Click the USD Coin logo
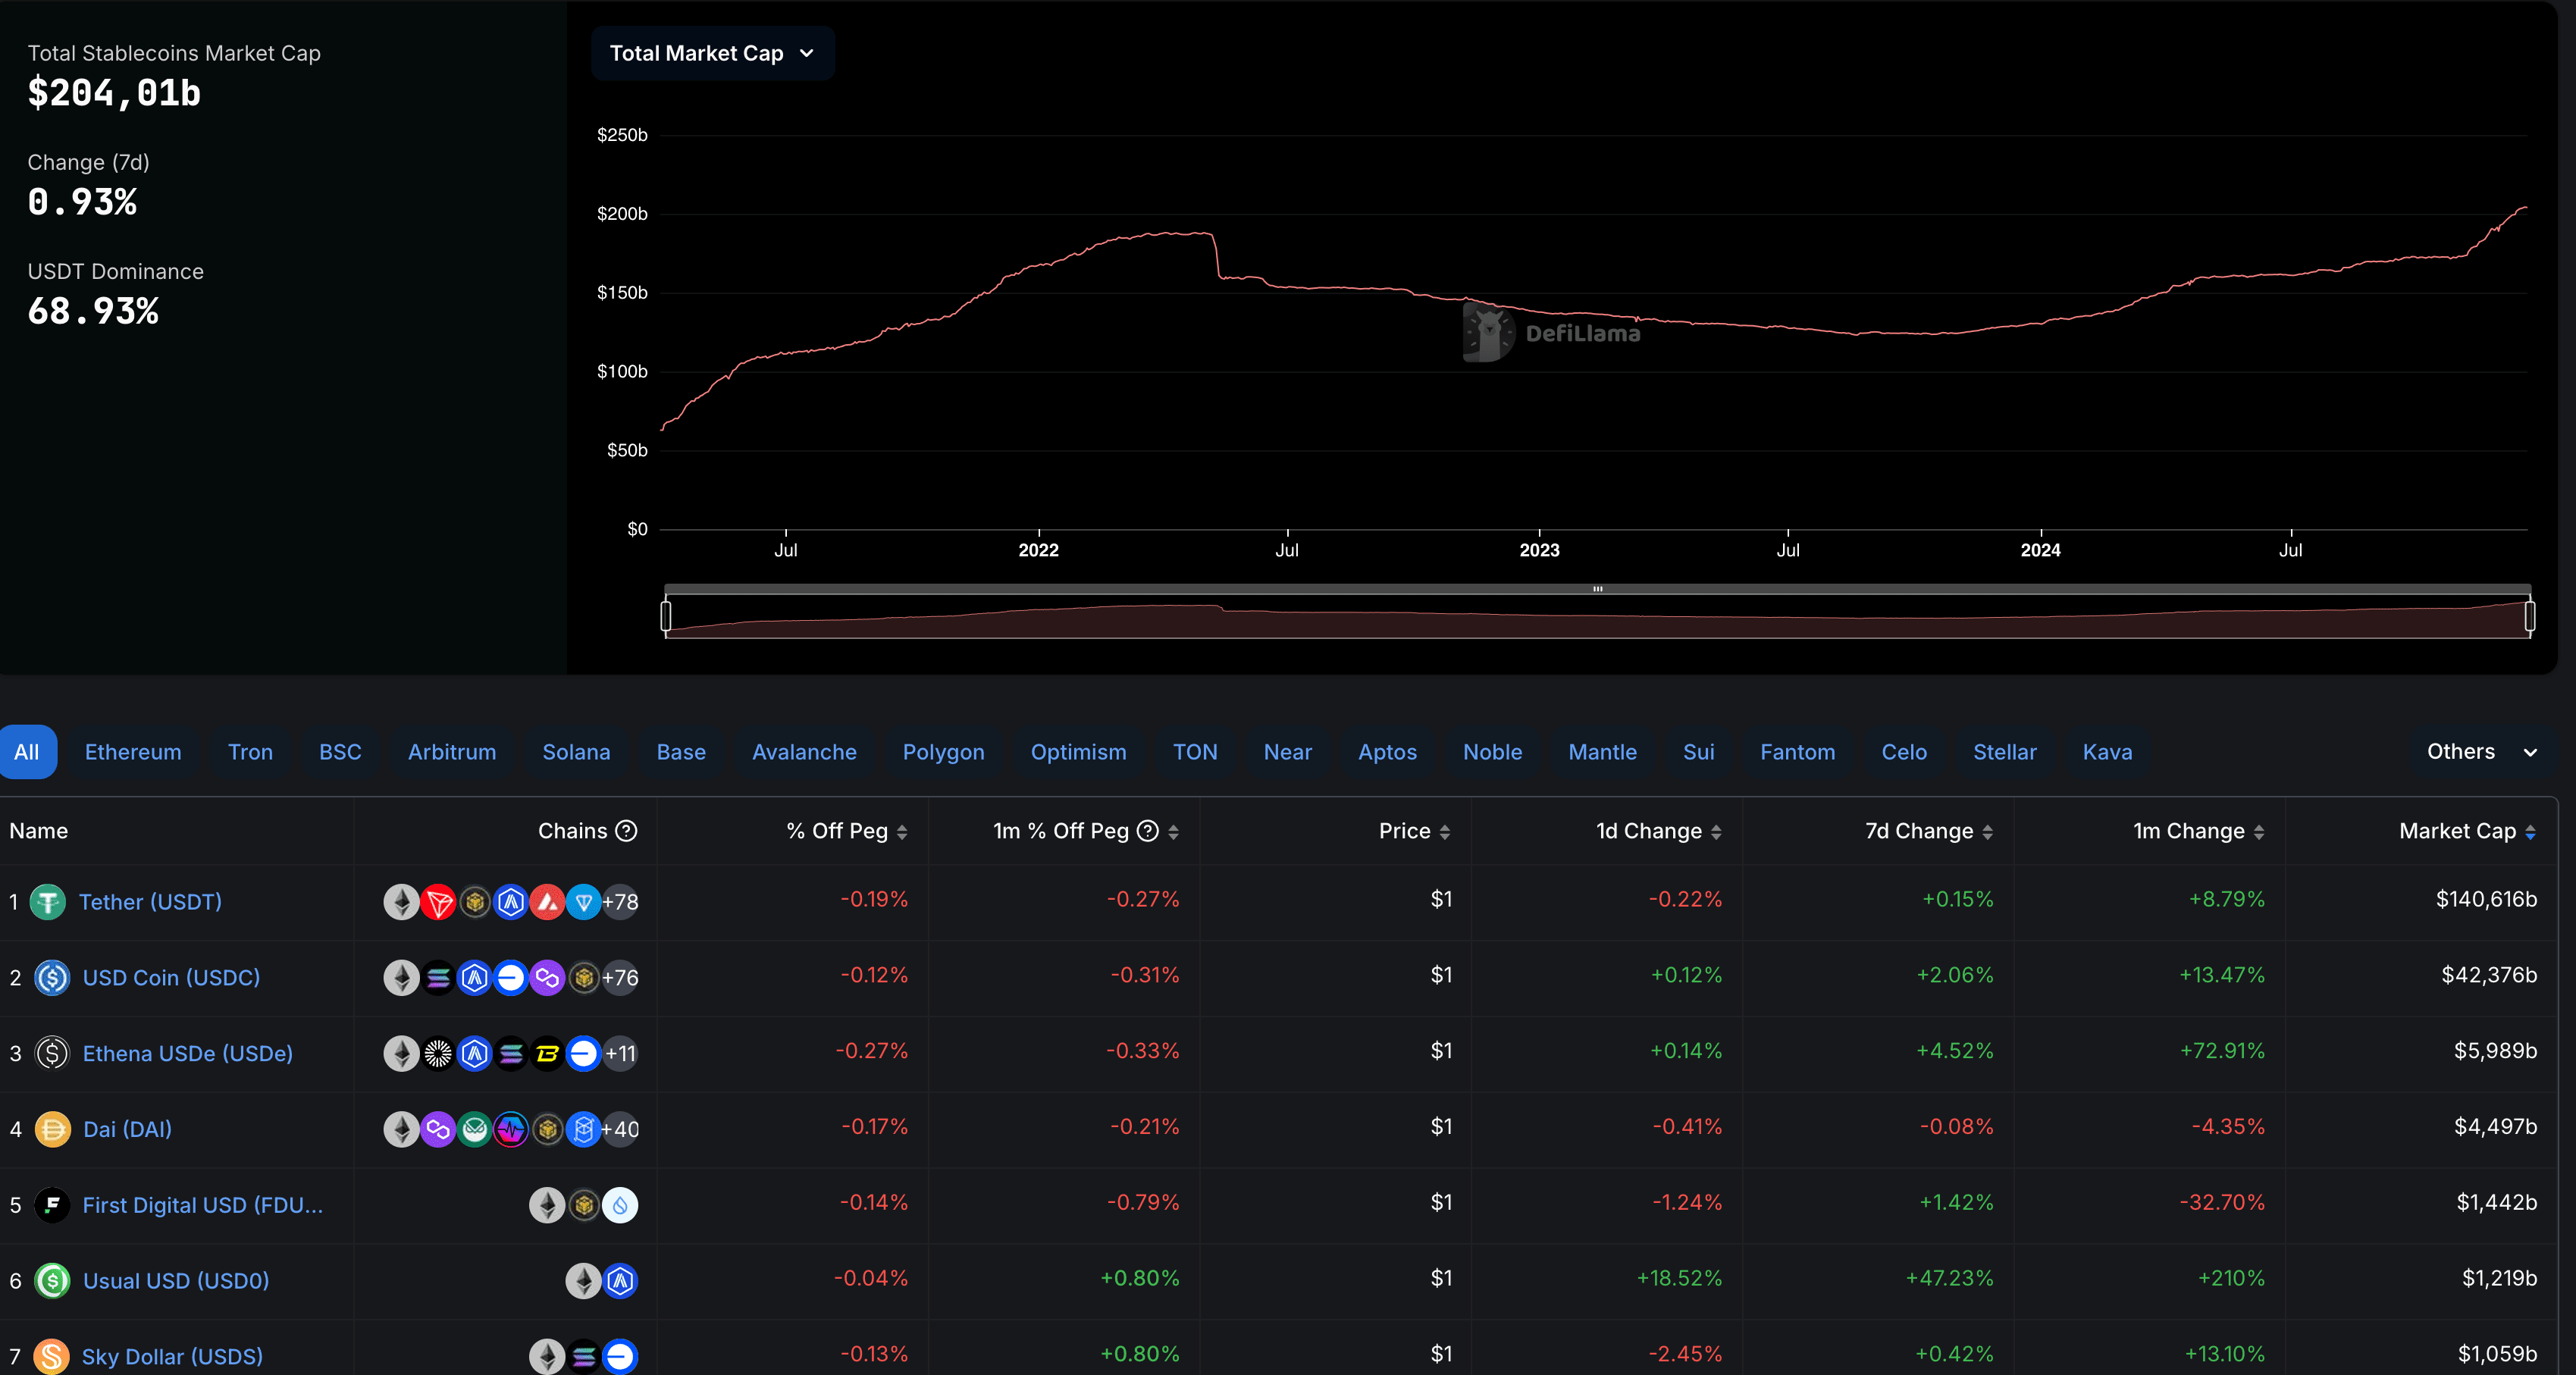Screen dimensions: 2576x1375 [x=52, y=977]
